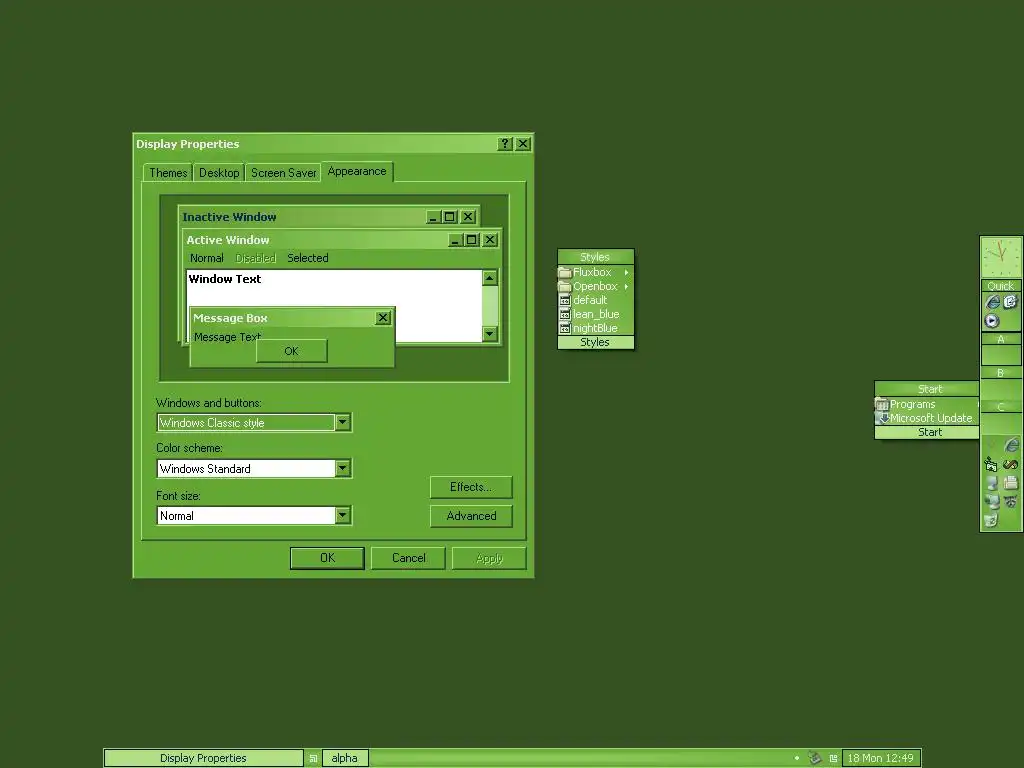
Task: Click the Help question mark button in title bar
Action: point(505,144)
